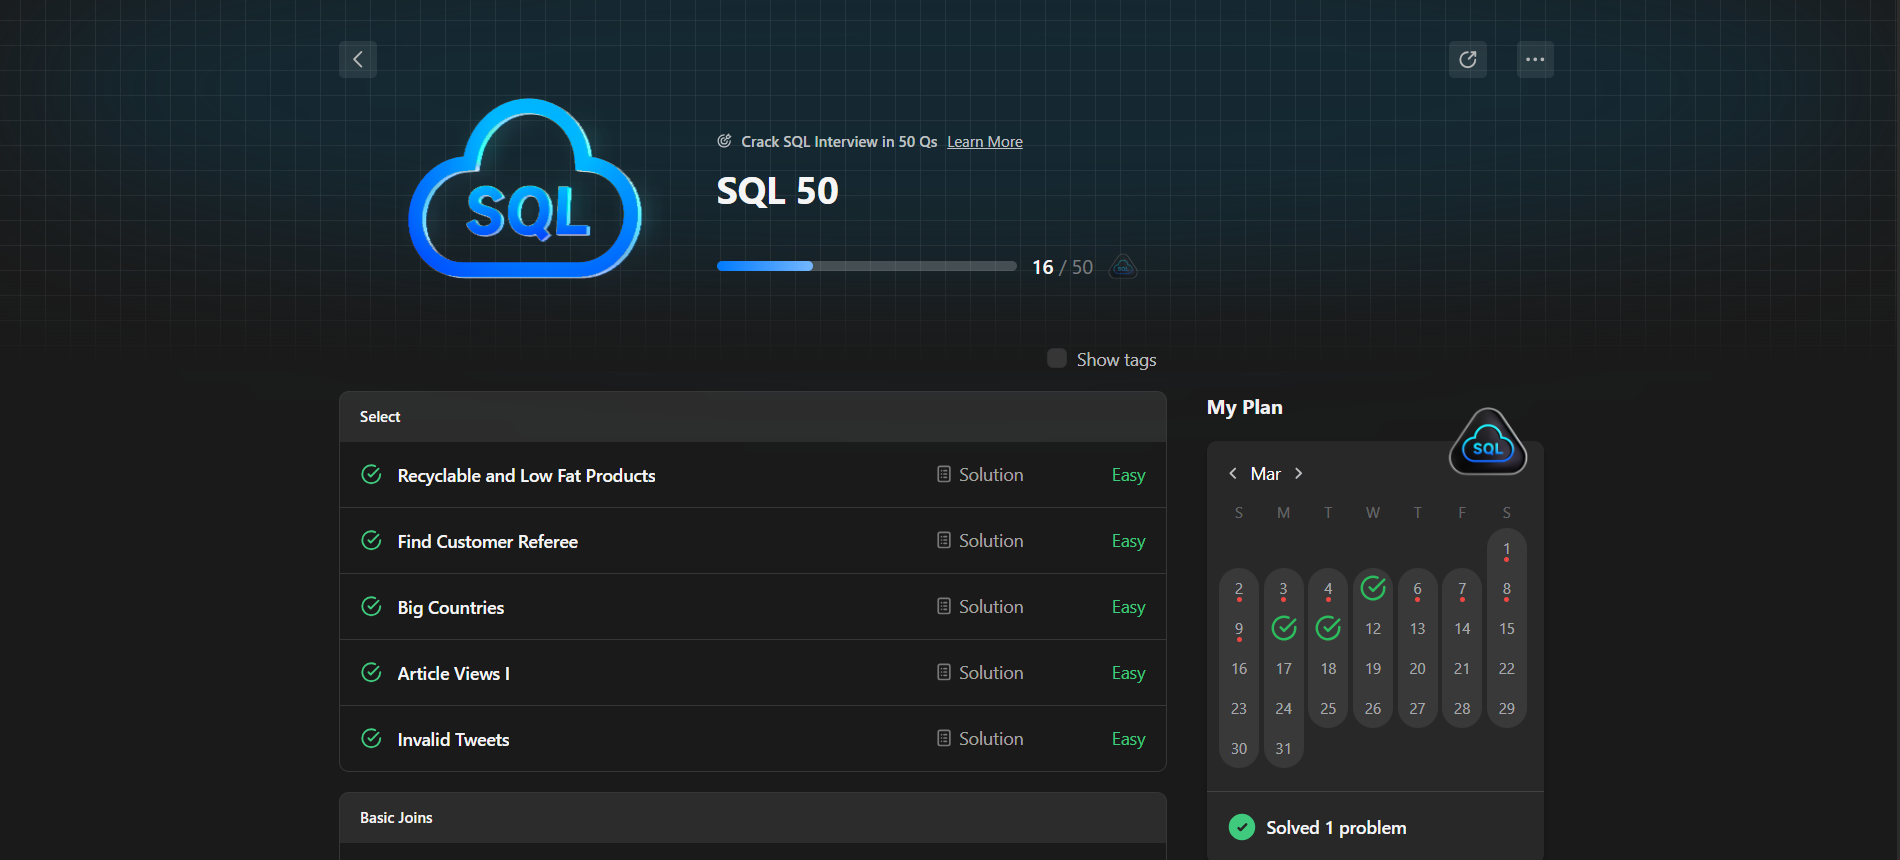Select March 9 in the calendar
1900x860 pixels.
point(1239,629)
